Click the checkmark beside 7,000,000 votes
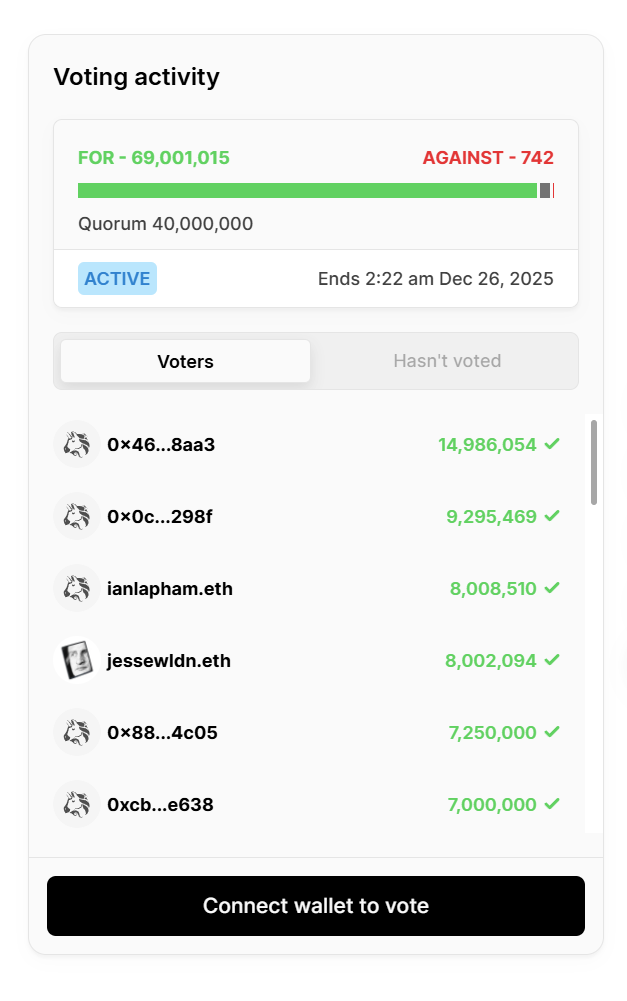The image size is (627, 1001). click(x=552, y=804)
